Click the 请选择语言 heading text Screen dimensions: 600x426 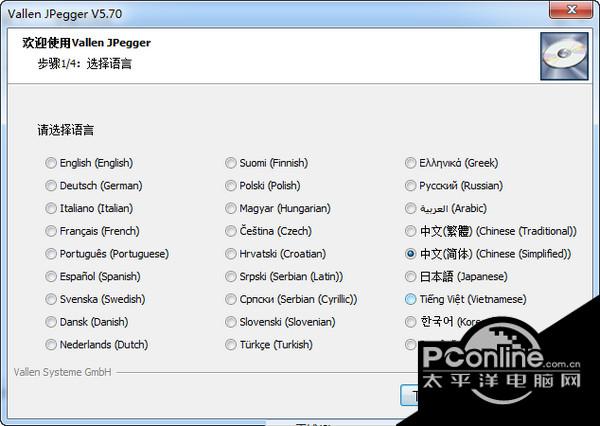(x=65, y=130)
